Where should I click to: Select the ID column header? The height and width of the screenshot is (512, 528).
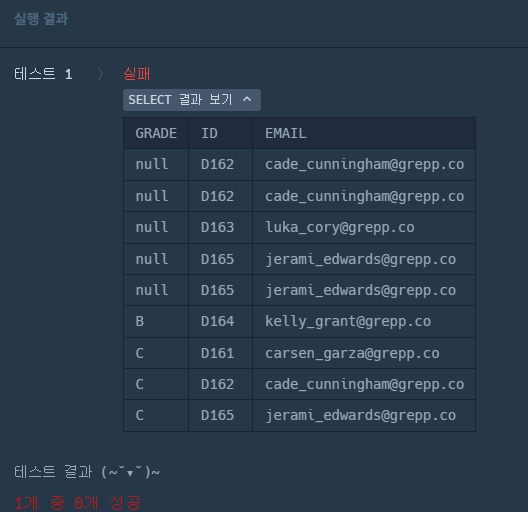221,133
